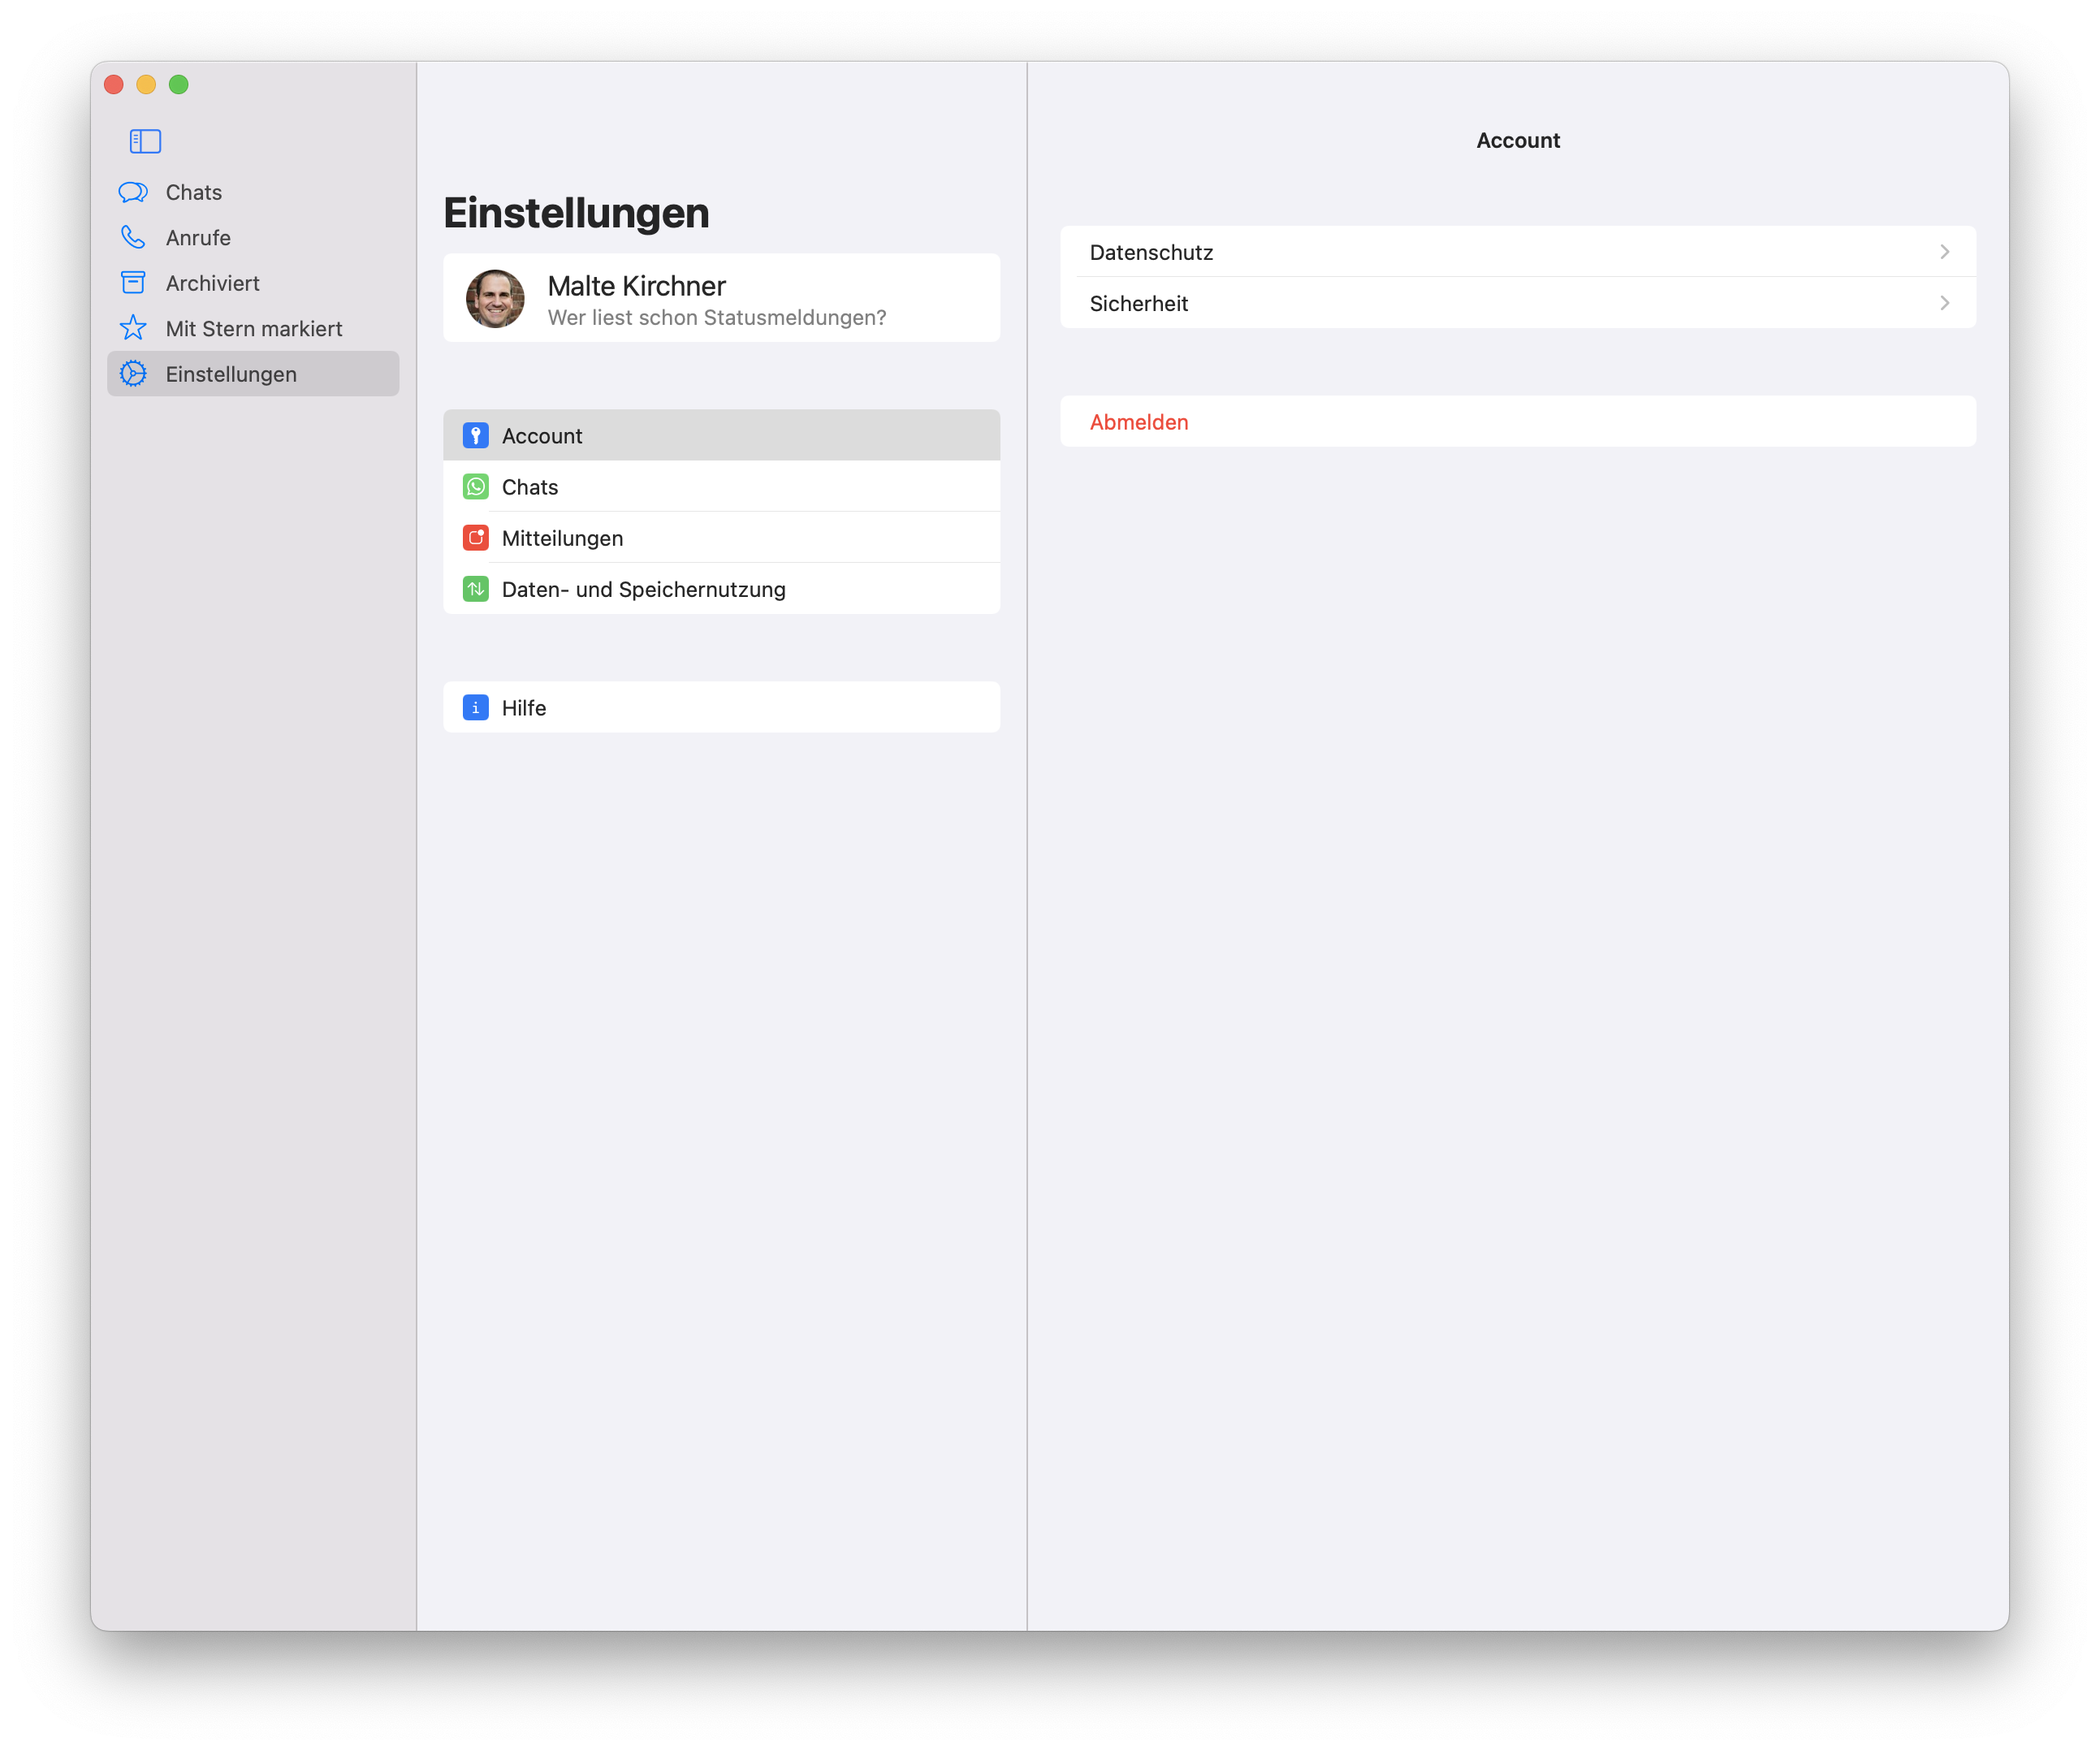Expand the Sicherheit chevron arrow
This screenshot has width=2100, height=1751.
click(x=1944, y=303)
